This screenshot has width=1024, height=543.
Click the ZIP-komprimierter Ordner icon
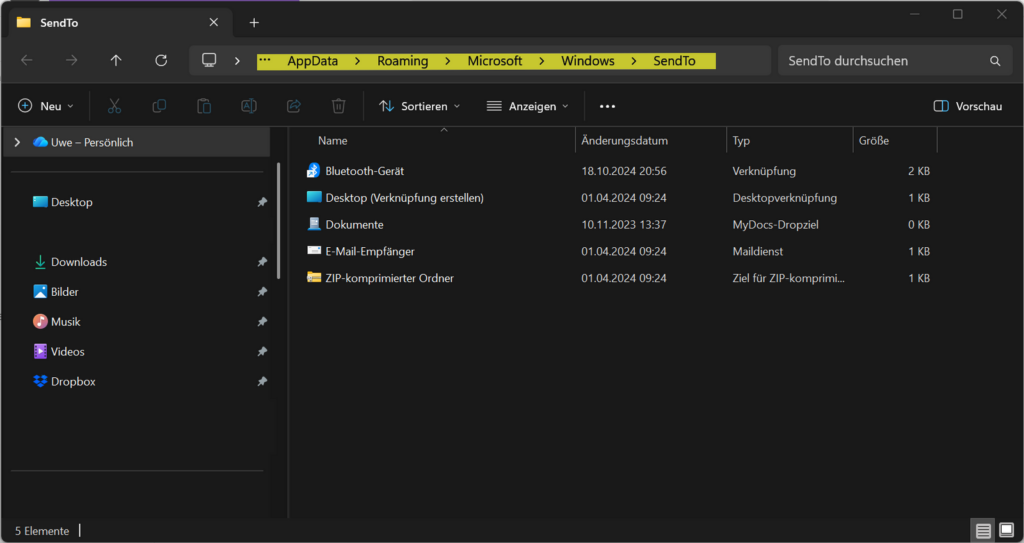pos(313,278)
